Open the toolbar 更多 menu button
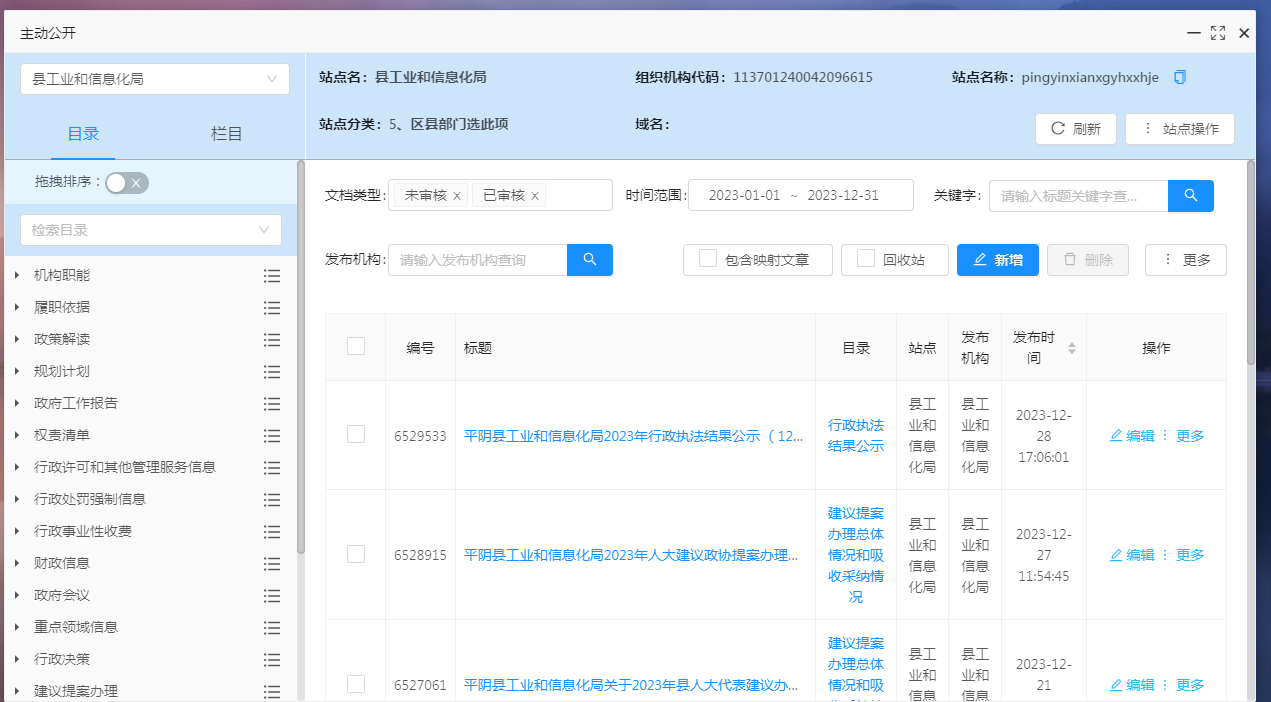Viewport: 1271px width, 702px height. tap(1186, 260)
